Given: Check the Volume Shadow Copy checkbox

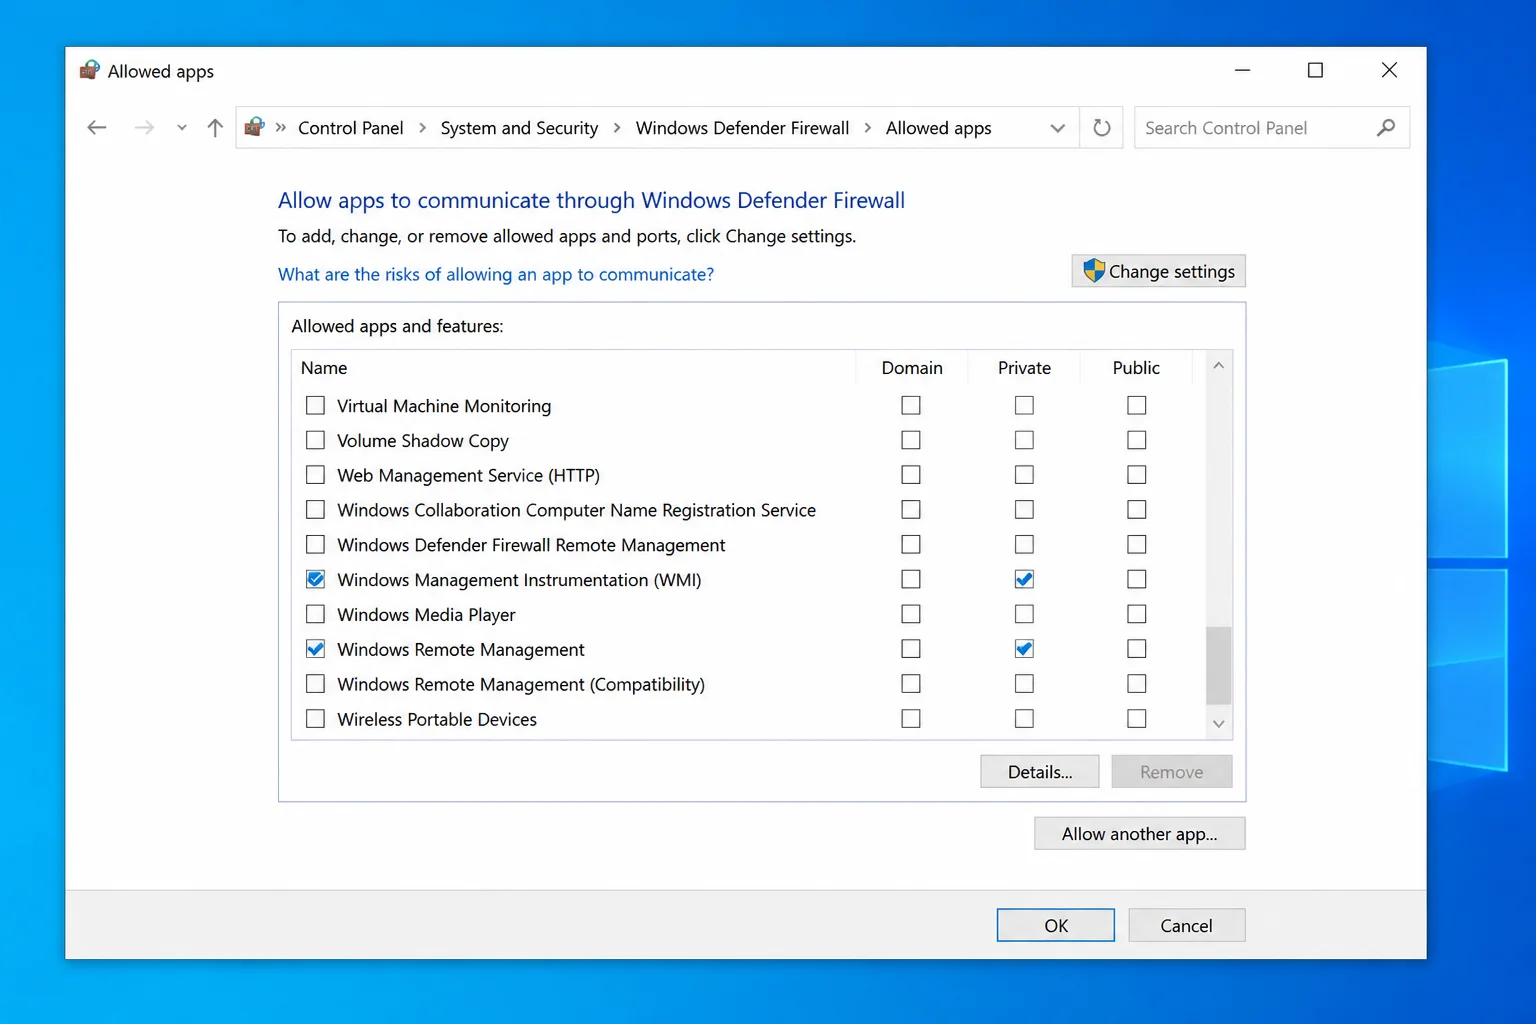Looking at the screenshot, I should point(315,440).
